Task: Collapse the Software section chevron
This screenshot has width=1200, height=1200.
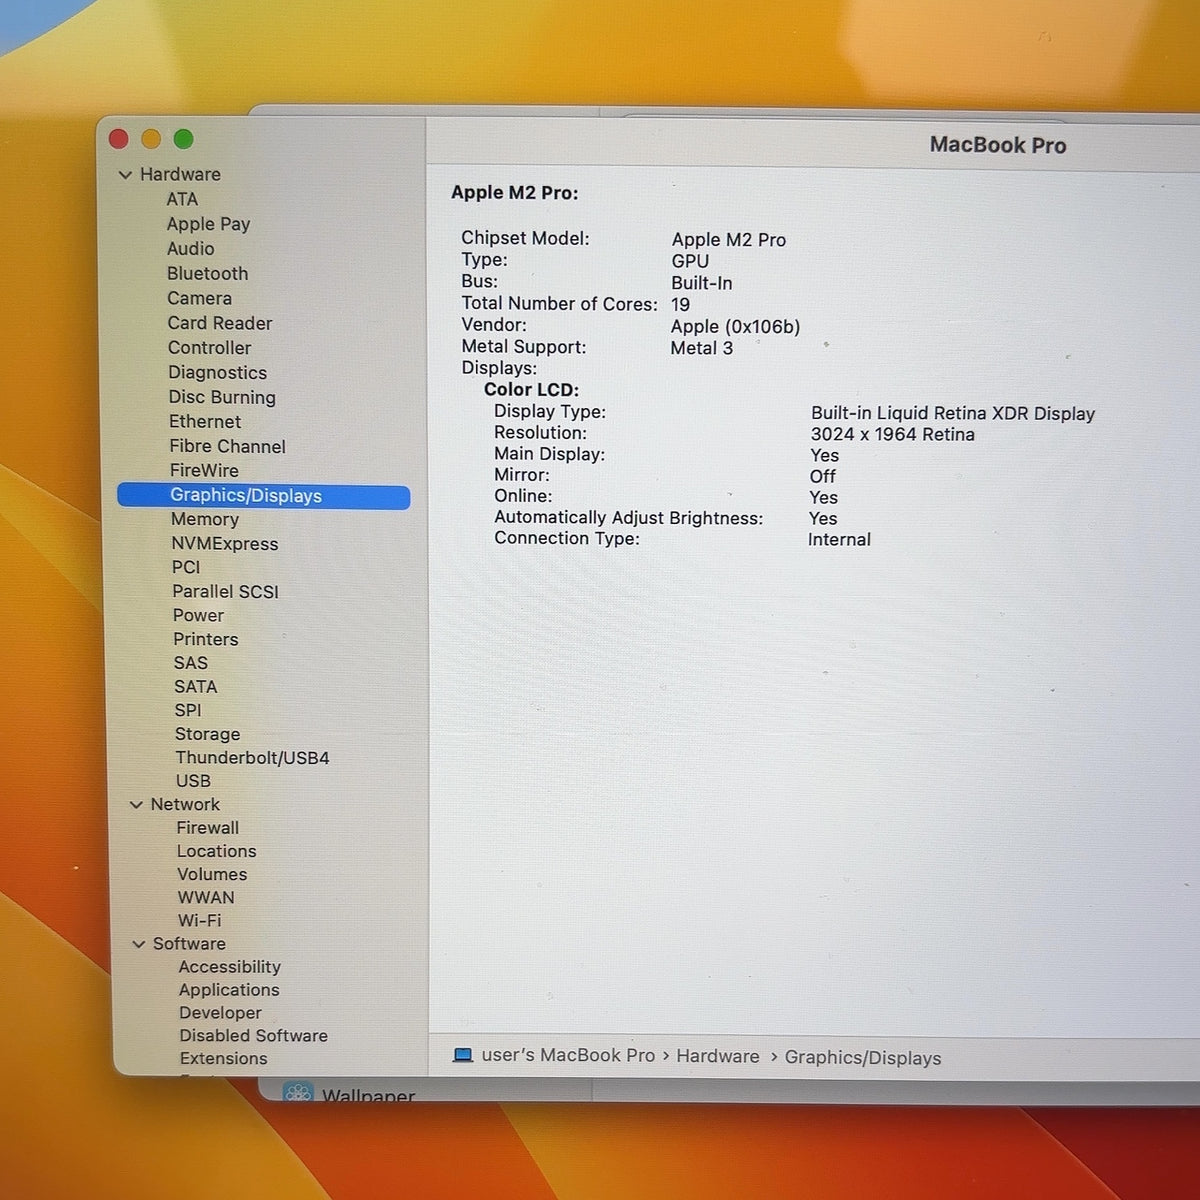Action: 139,944
